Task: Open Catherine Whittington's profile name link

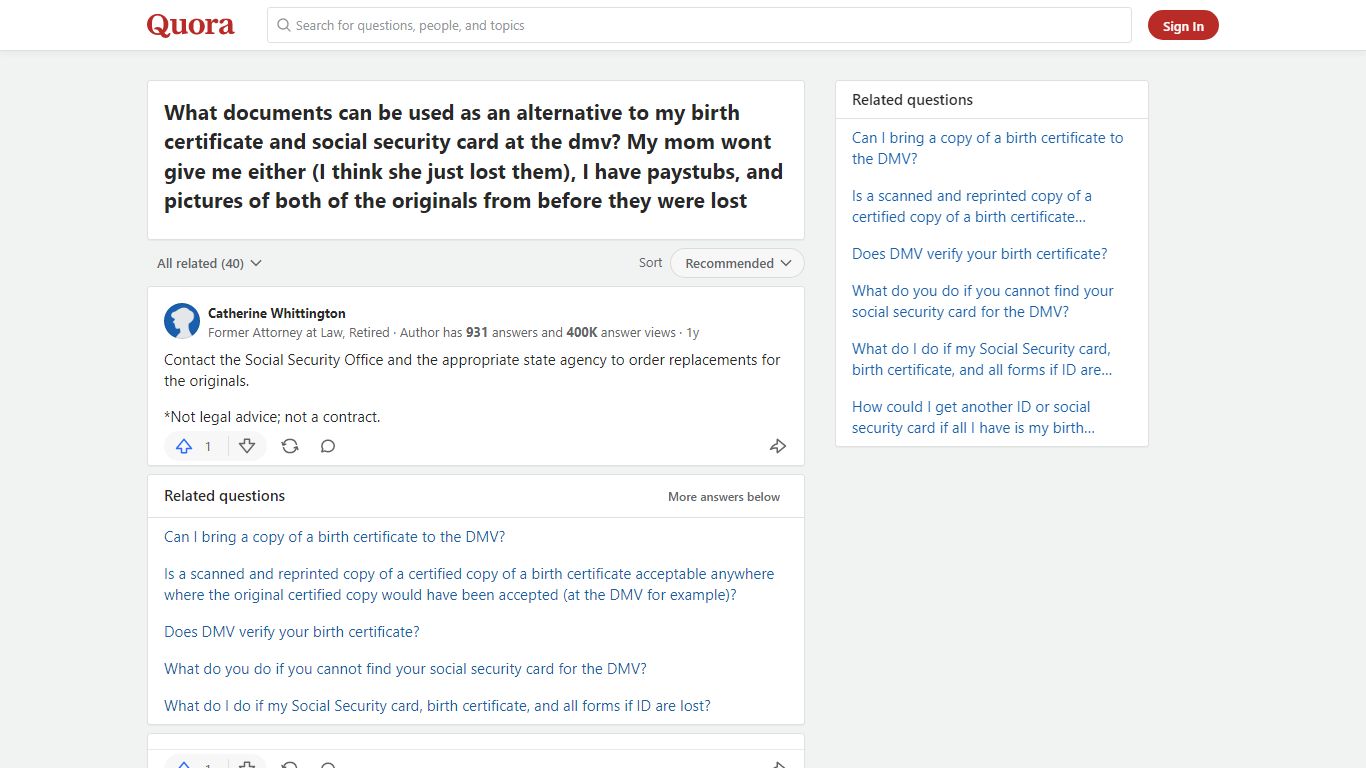Action: (277, 313)
